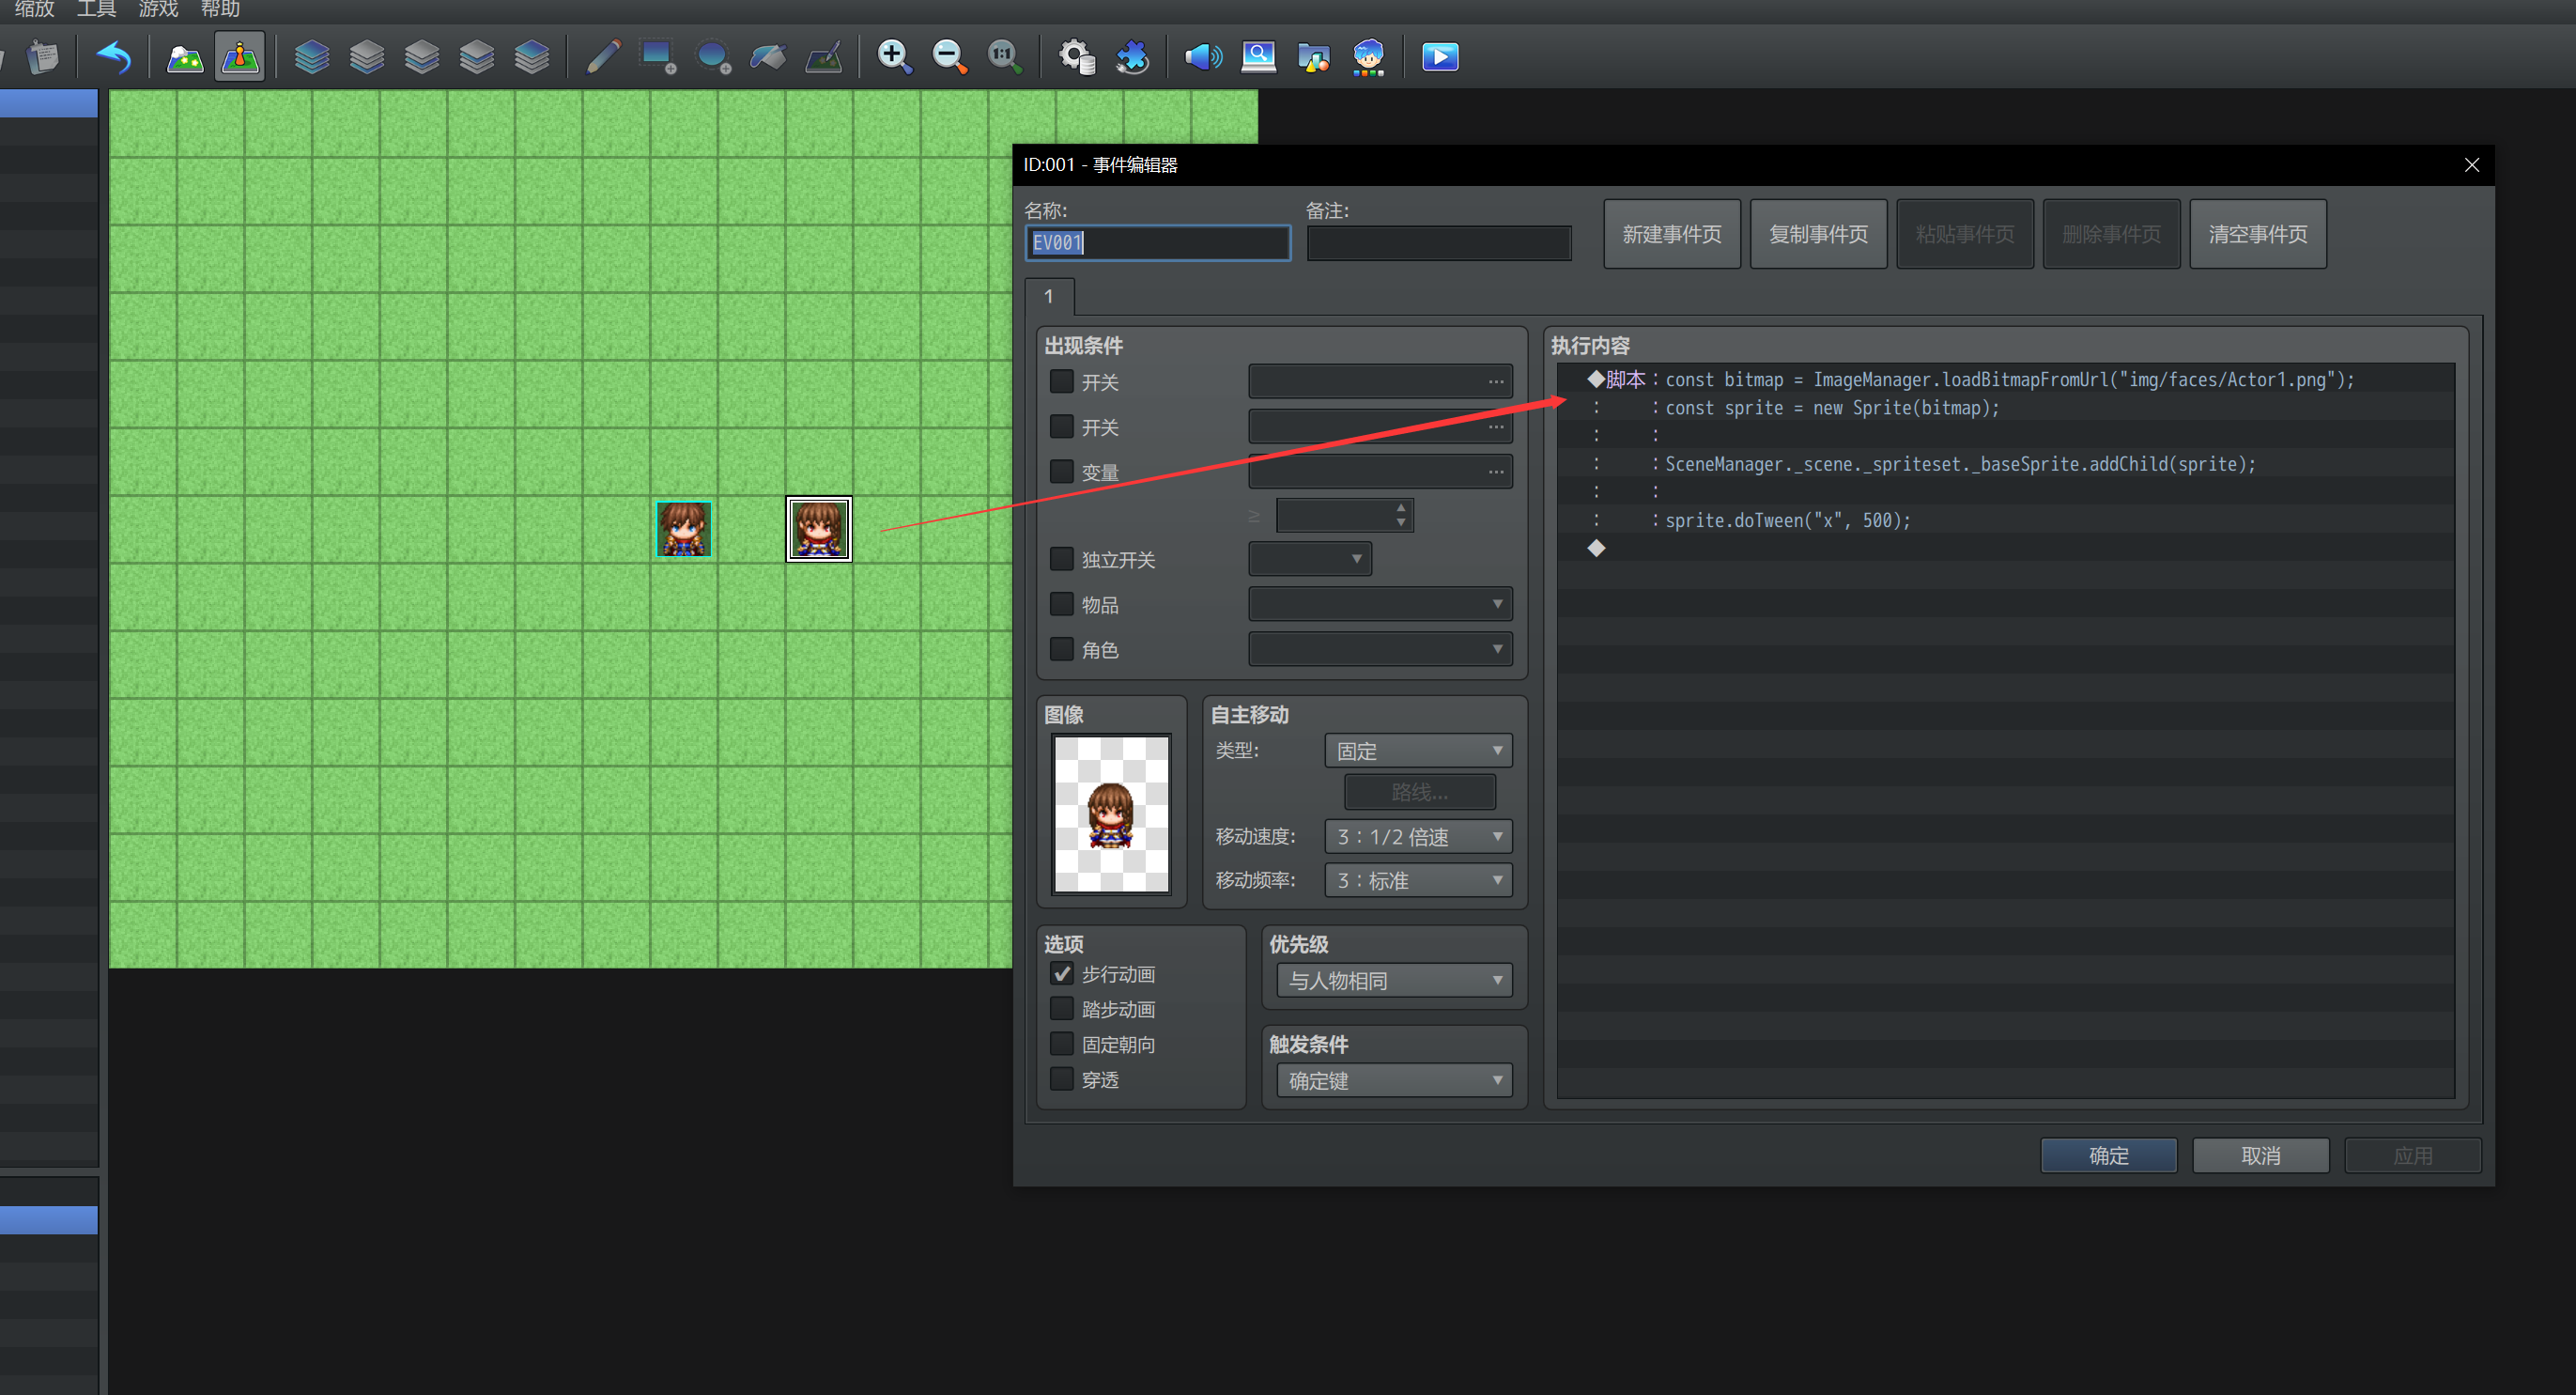This screenshot has height=1395, width=2576.
Task: Open the 触发条件 dropdown 确定键
Action: 1394,1081
